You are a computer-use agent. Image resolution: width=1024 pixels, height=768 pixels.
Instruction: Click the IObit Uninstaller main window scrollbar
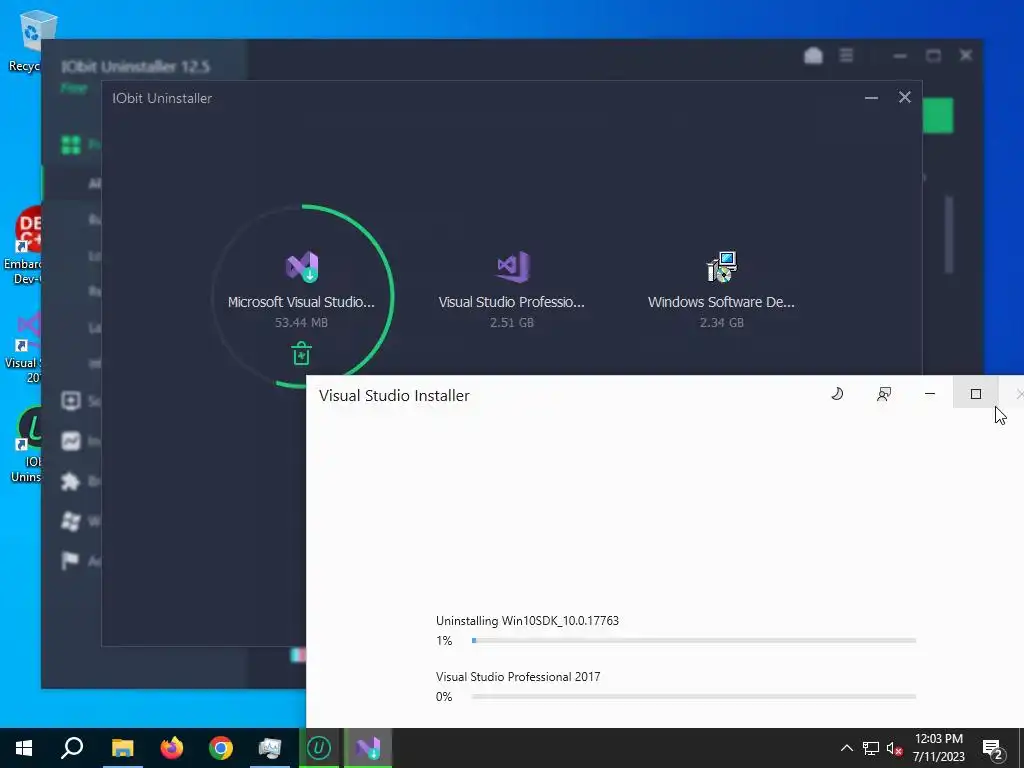click(949, 235)
